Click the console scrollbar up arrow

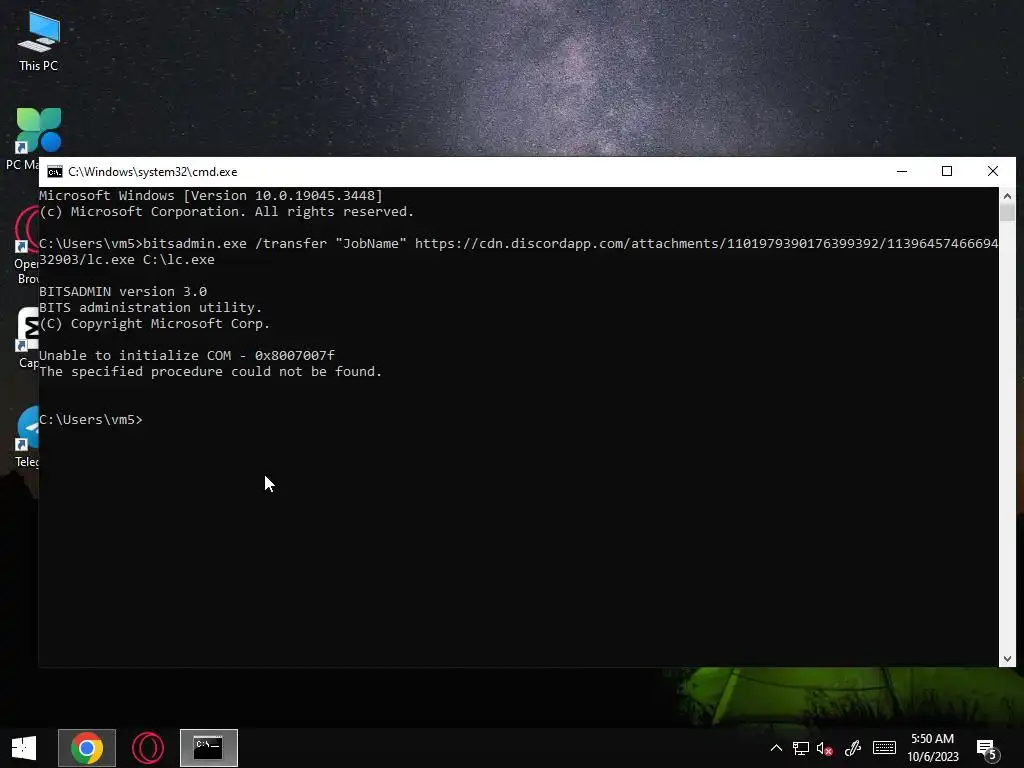1007,195
